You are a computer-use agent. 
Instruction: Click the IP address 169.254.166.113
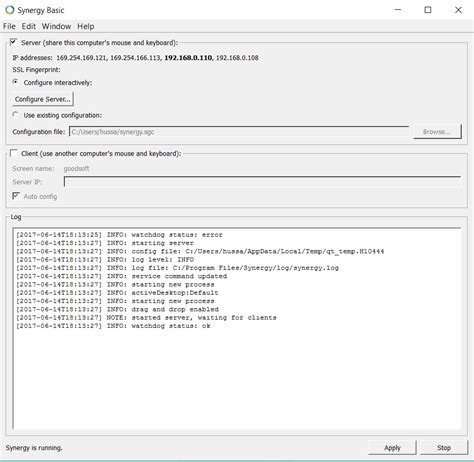click(135, 58)
